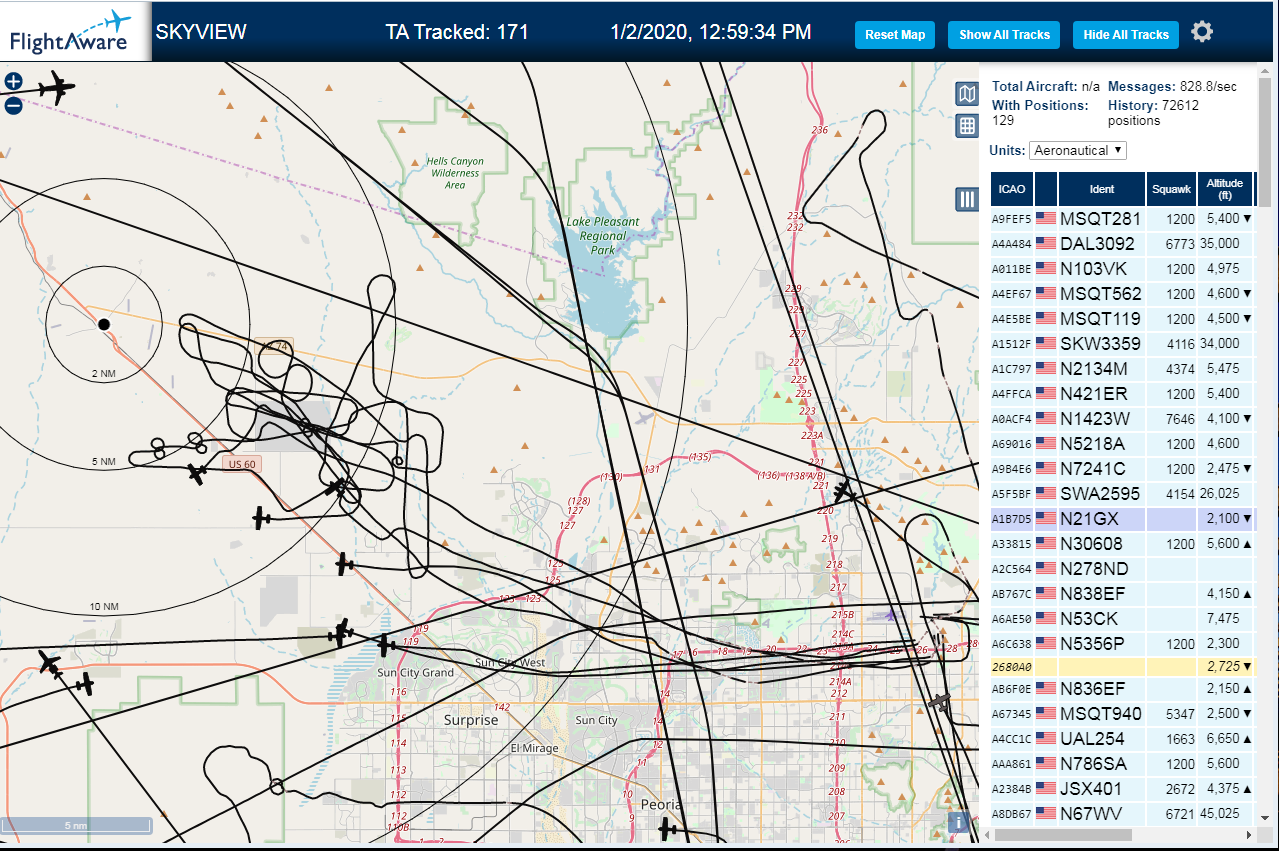Image resolution: width=1279 pixels, height=851 pixels.
Task: Select the SWA2595 flight row
Action: (1123, 493)
